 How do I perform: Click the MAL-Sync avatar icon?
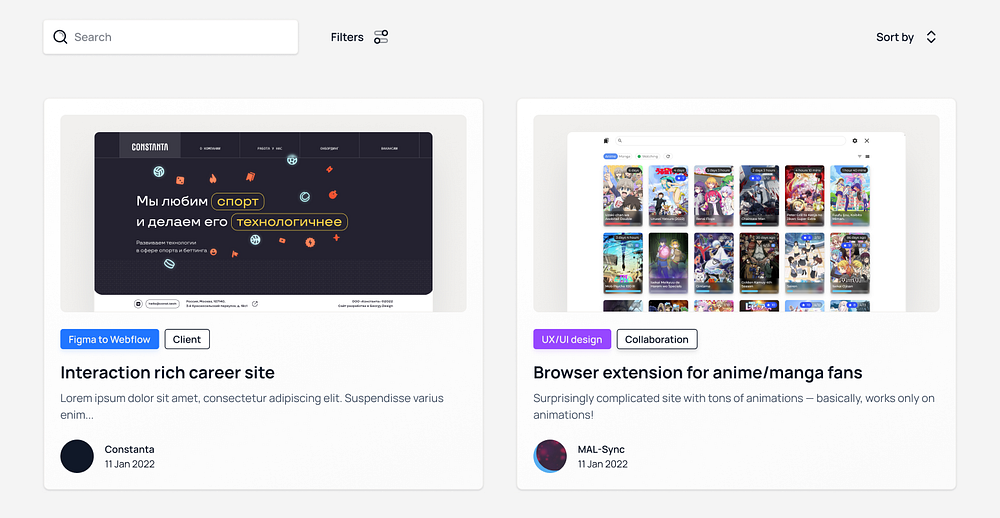(x=550, y=456)
